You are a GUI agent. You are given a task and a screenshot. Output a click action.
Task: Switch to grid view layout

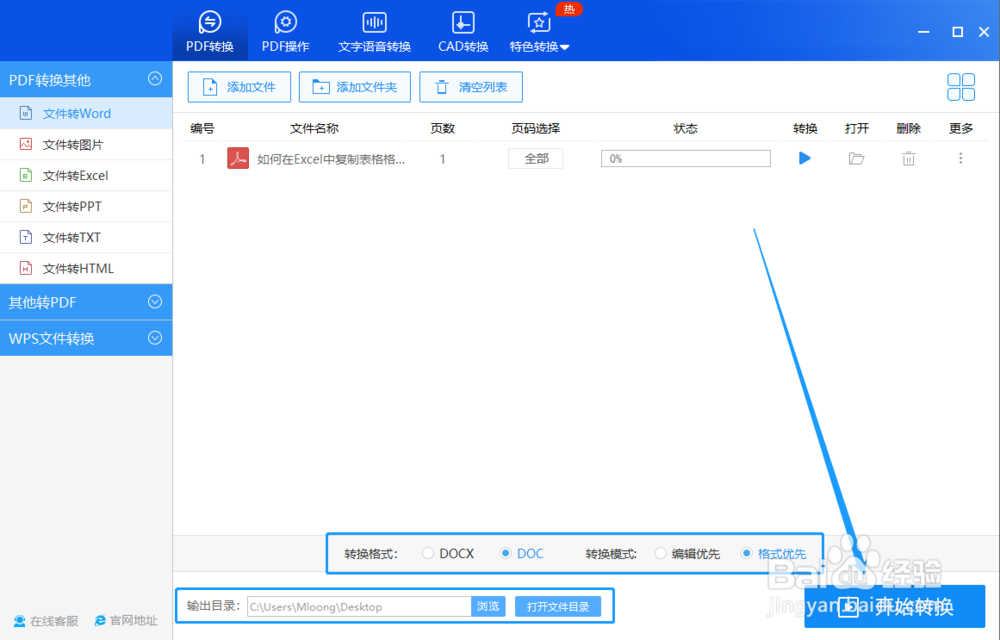click(960, 87)
